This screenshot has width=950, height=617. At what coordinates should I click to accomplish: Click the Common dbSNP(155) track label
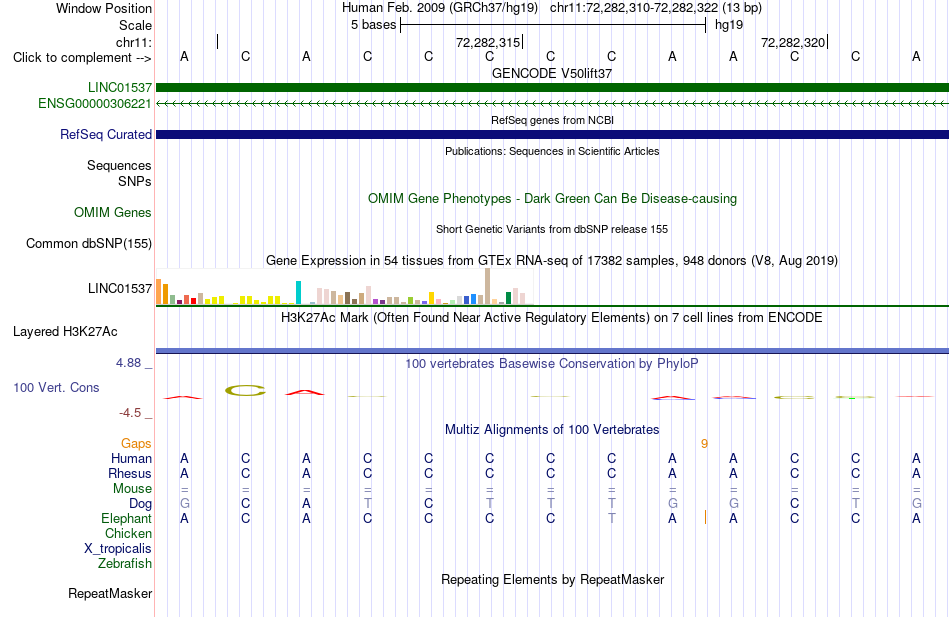click(88, 244)
